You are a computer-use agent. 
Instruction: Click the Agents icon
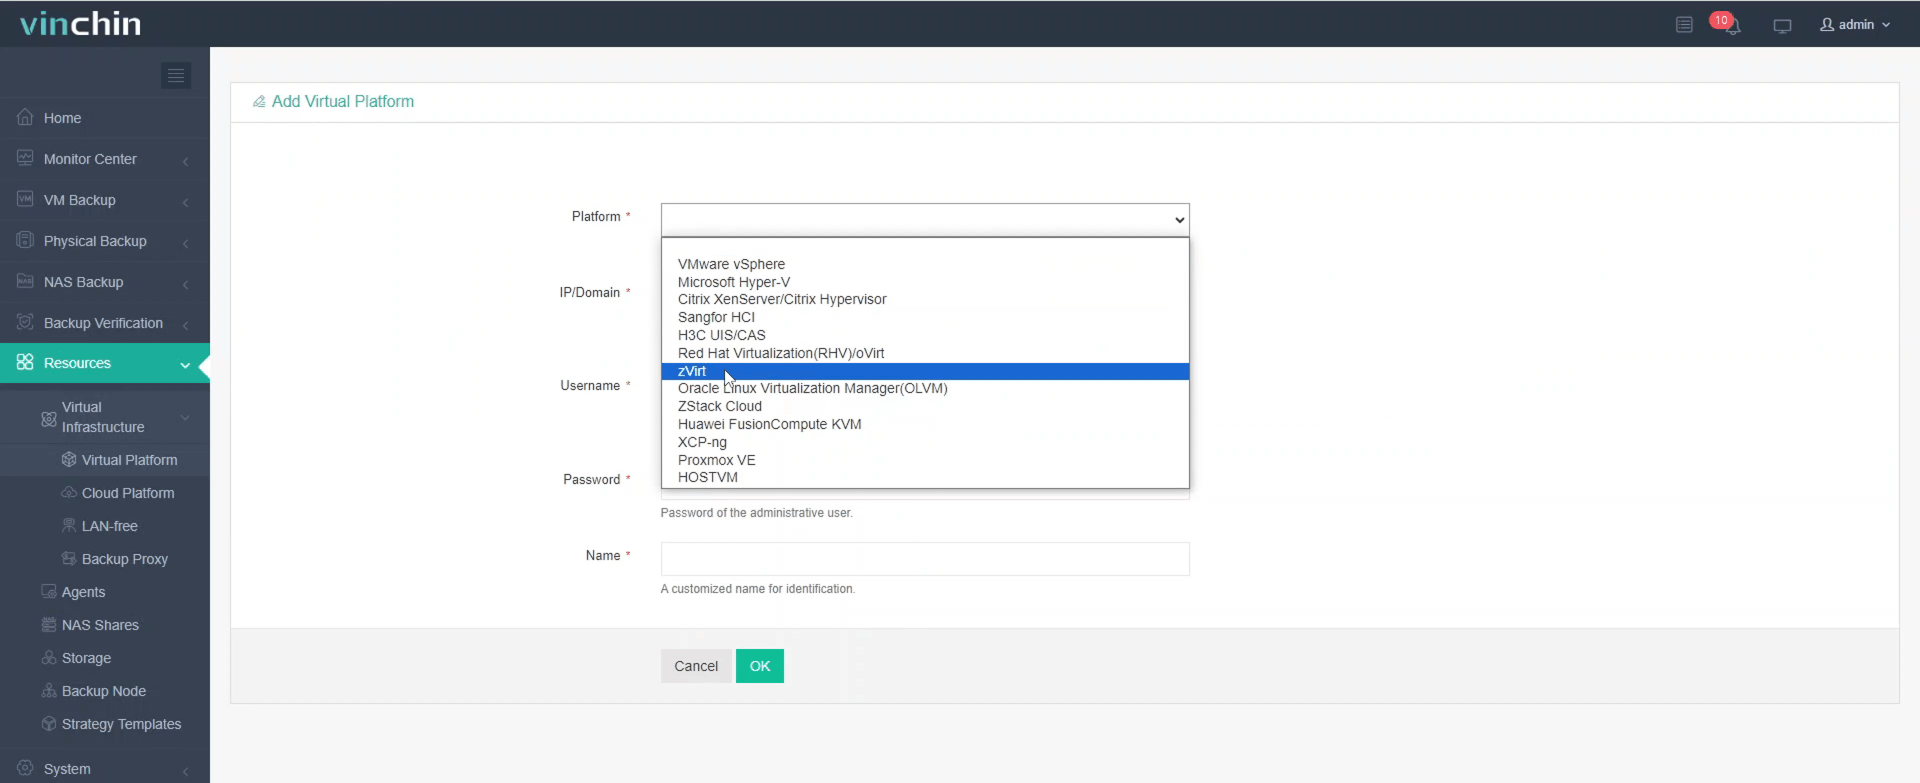click(48, 591)
